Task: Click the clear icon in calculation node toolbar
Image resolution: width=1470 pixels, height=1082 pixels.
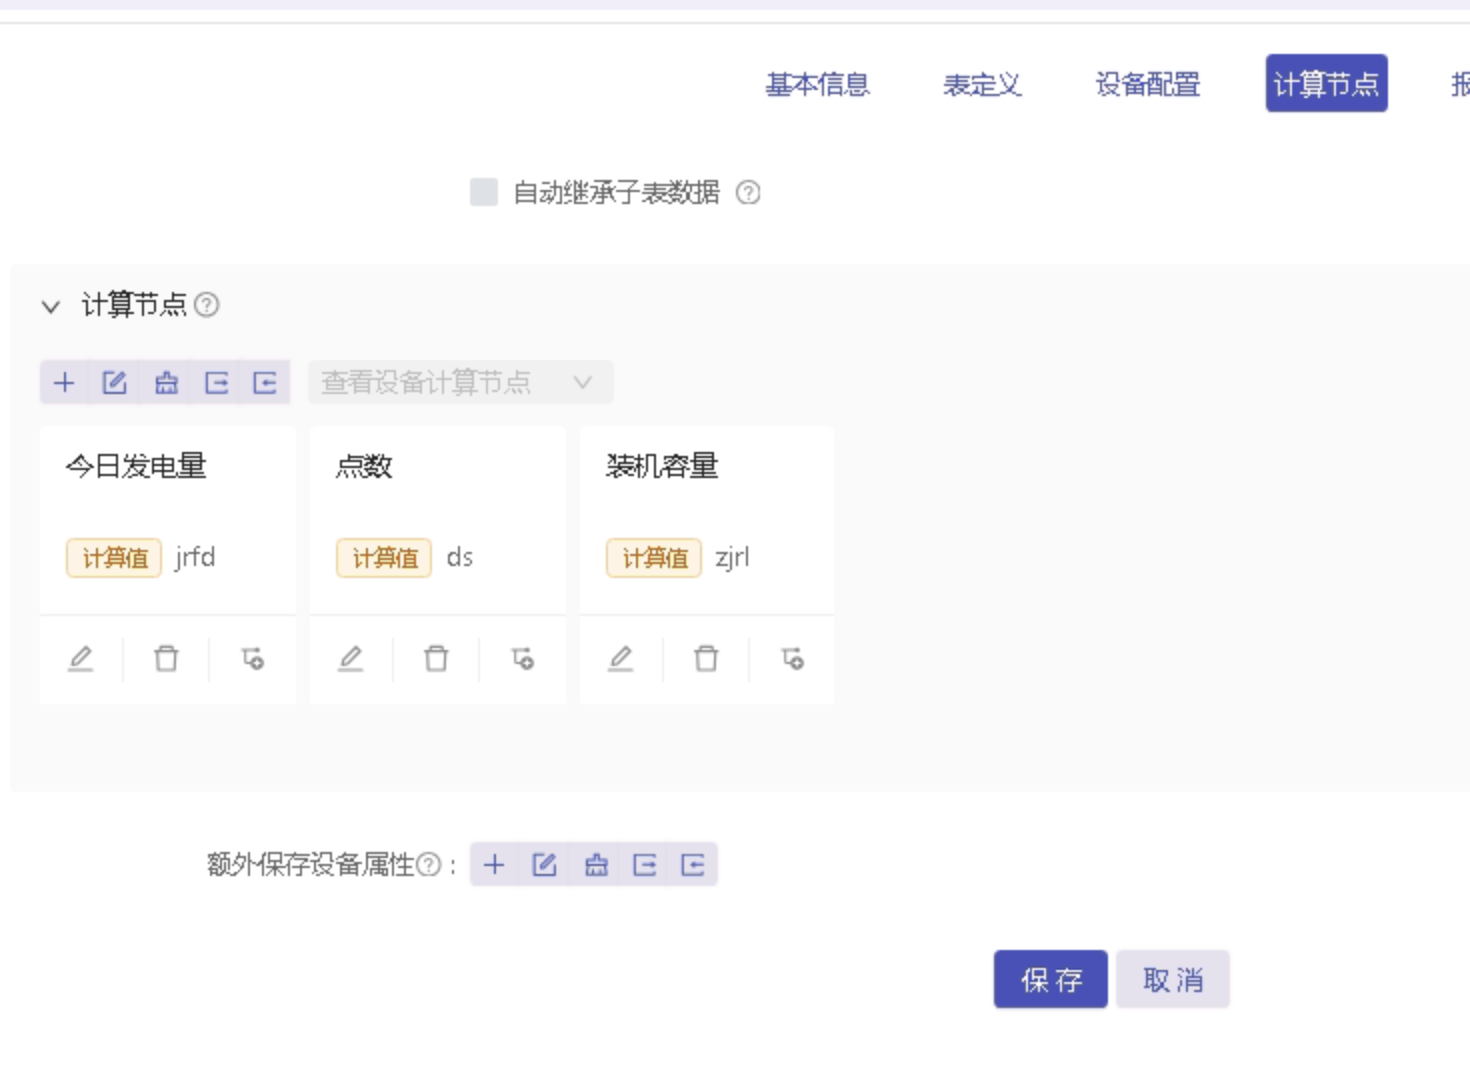Action: coord(166,383)
